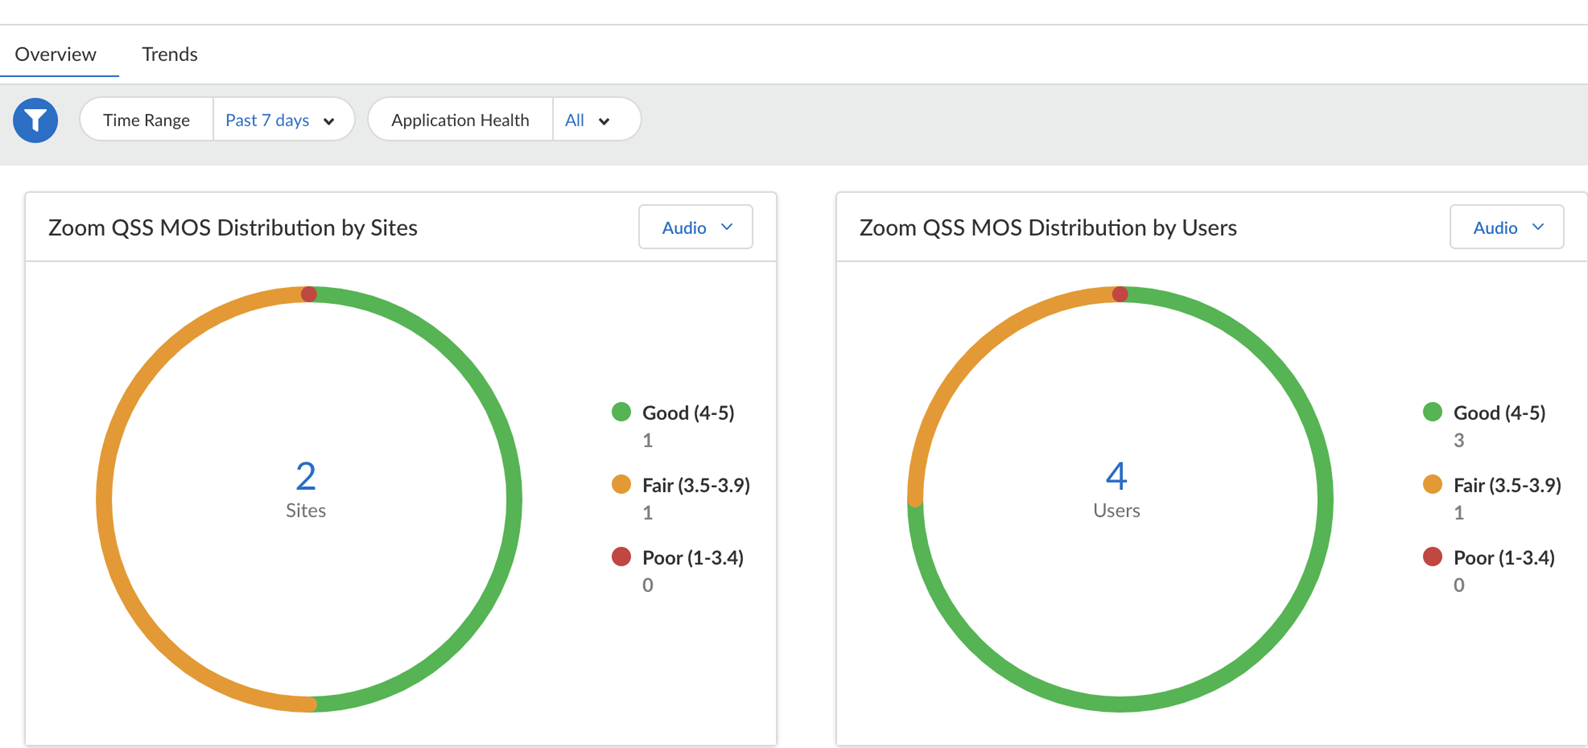The image size is (1588, 748).
Task: Click the Application Health filter label
Action: pos(460,120)
